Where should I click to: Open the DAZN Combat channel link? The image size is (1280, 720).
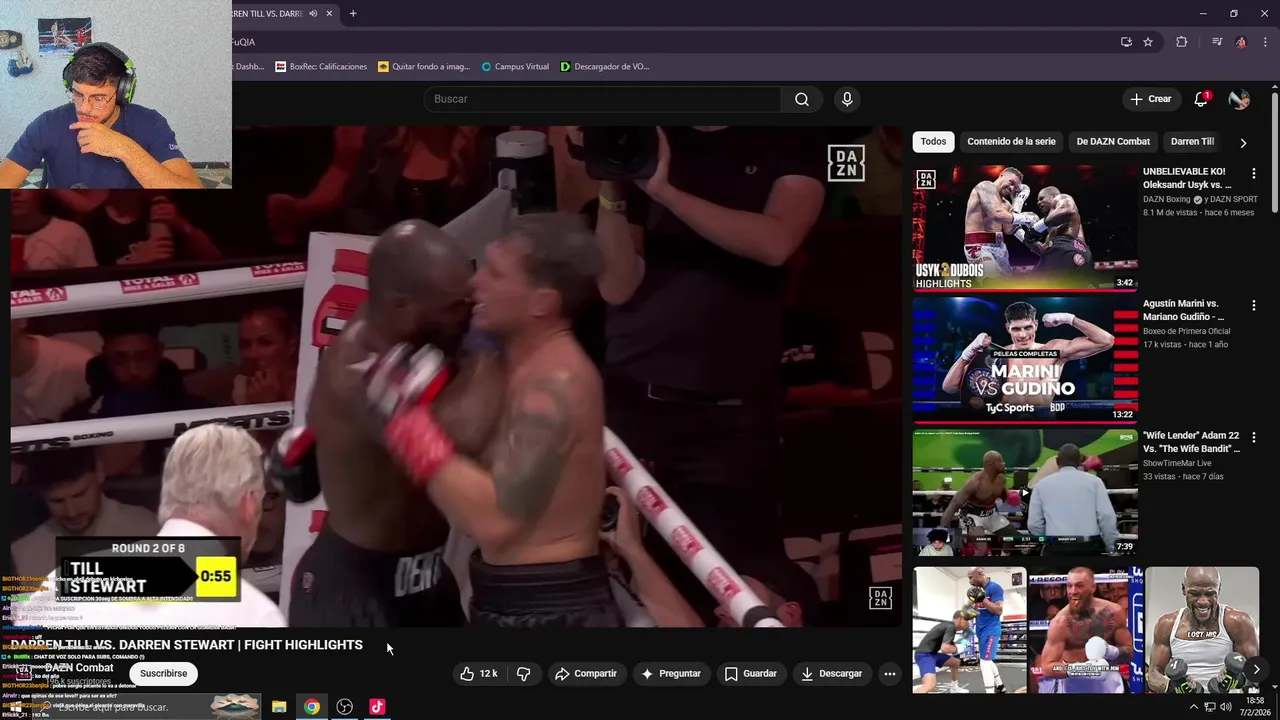(x=79, y=668)
